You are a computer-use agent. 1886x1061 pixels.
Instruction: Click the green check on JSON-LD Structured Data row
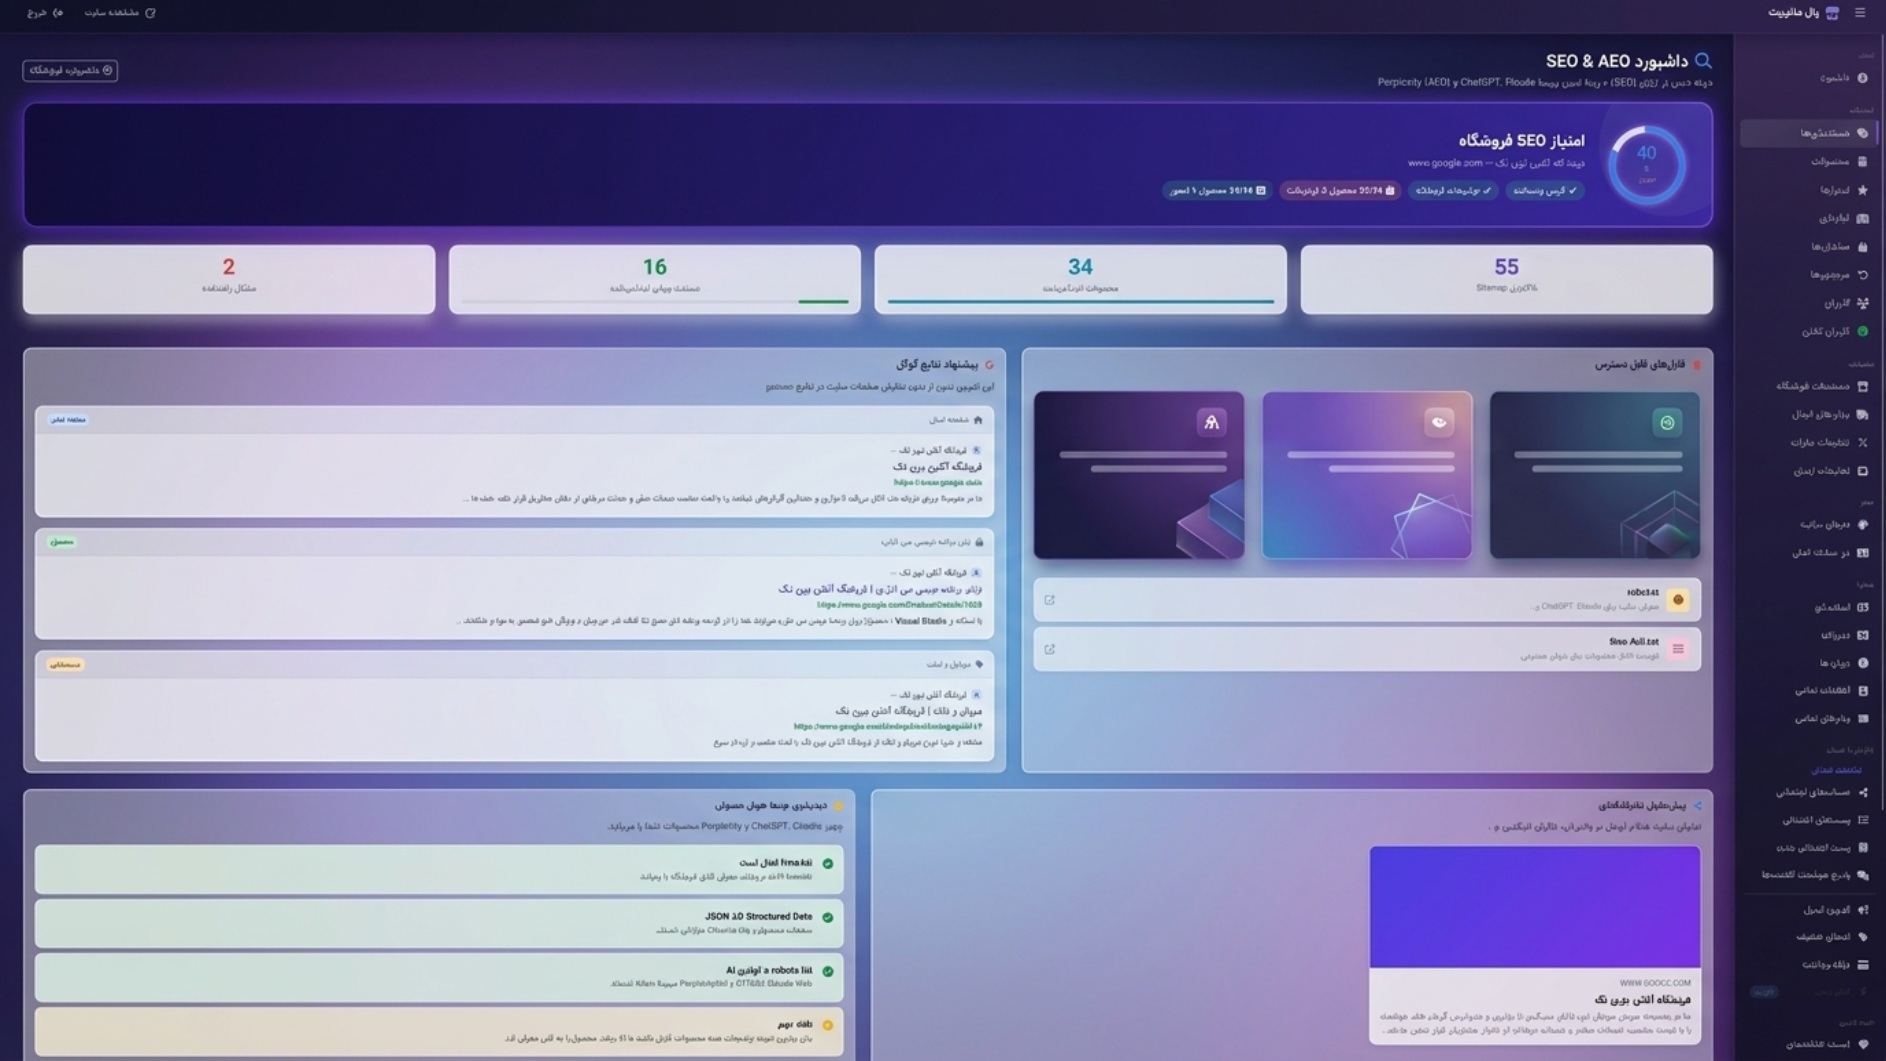[x=827, y=917]
